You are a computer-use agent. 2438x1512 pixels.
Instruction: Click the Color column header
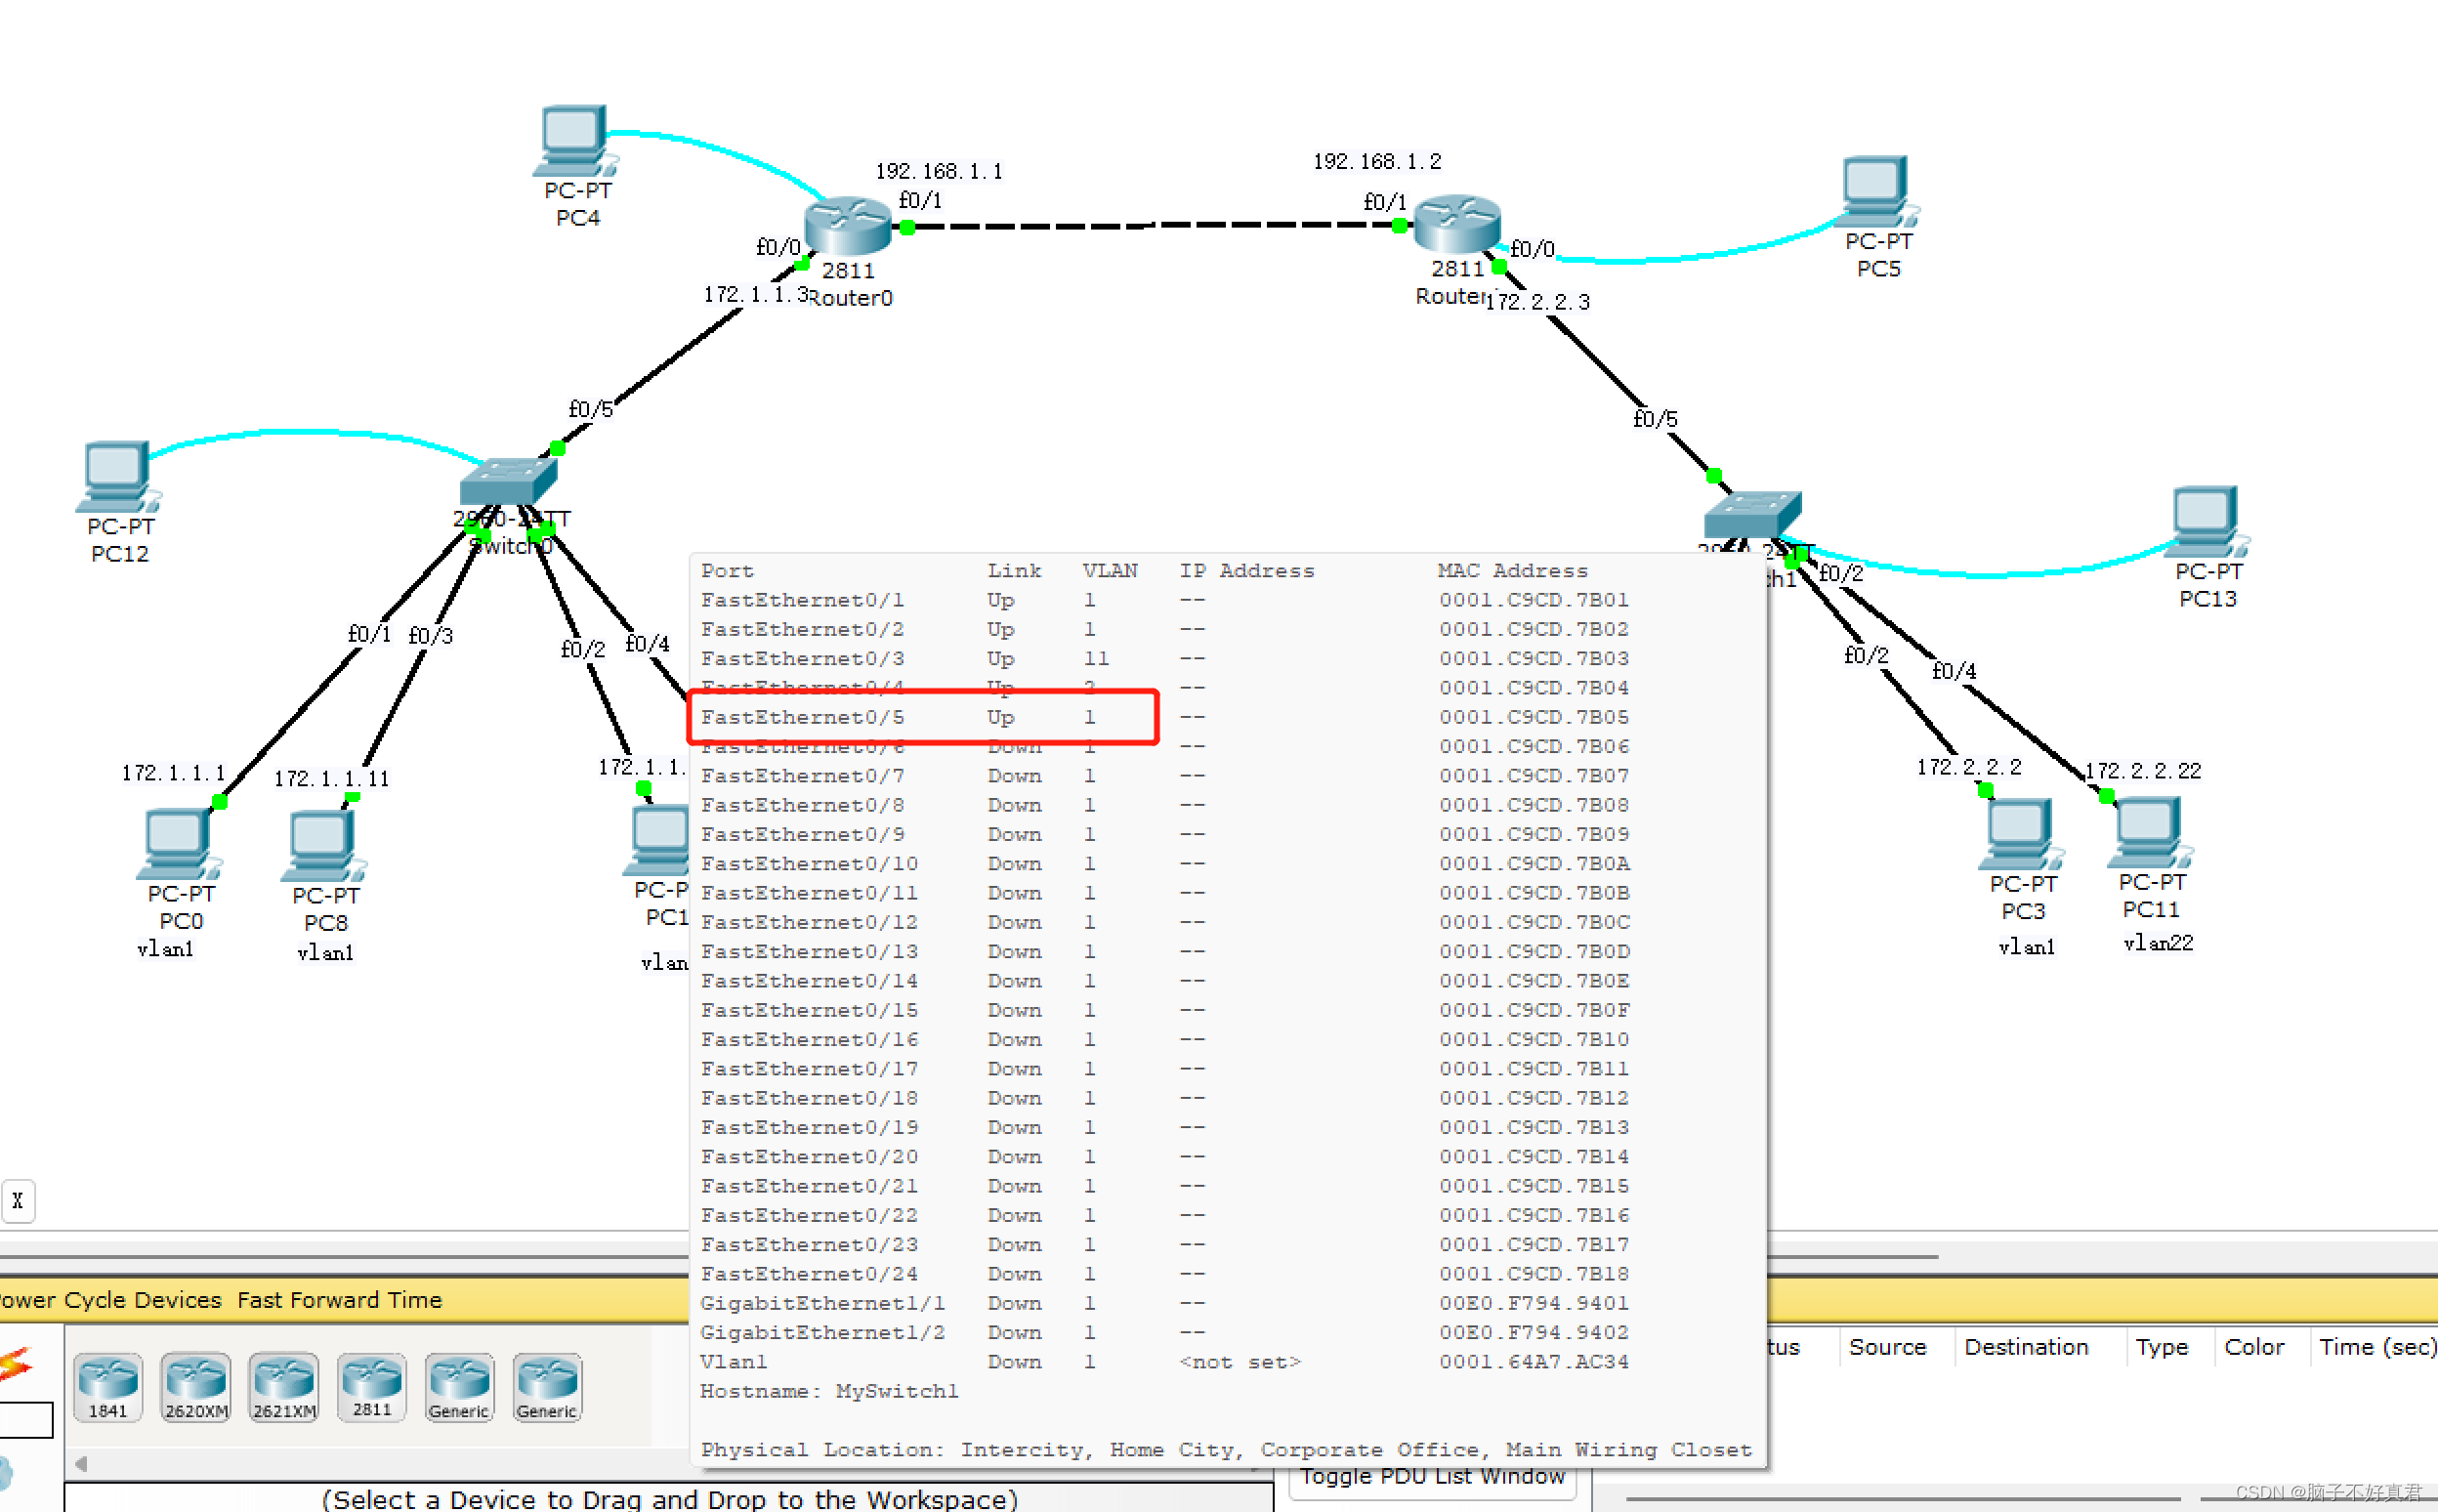click(x=2255, y=1347)
